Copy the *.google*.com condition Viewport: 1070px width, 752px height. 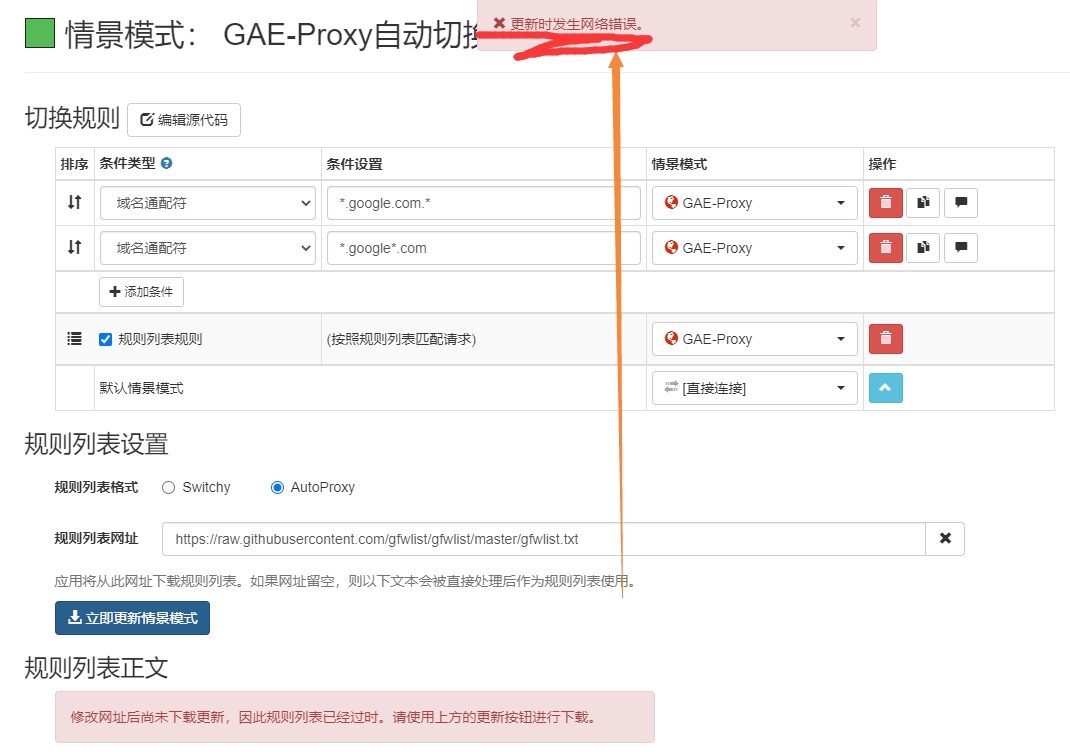[x=923, y=247]
